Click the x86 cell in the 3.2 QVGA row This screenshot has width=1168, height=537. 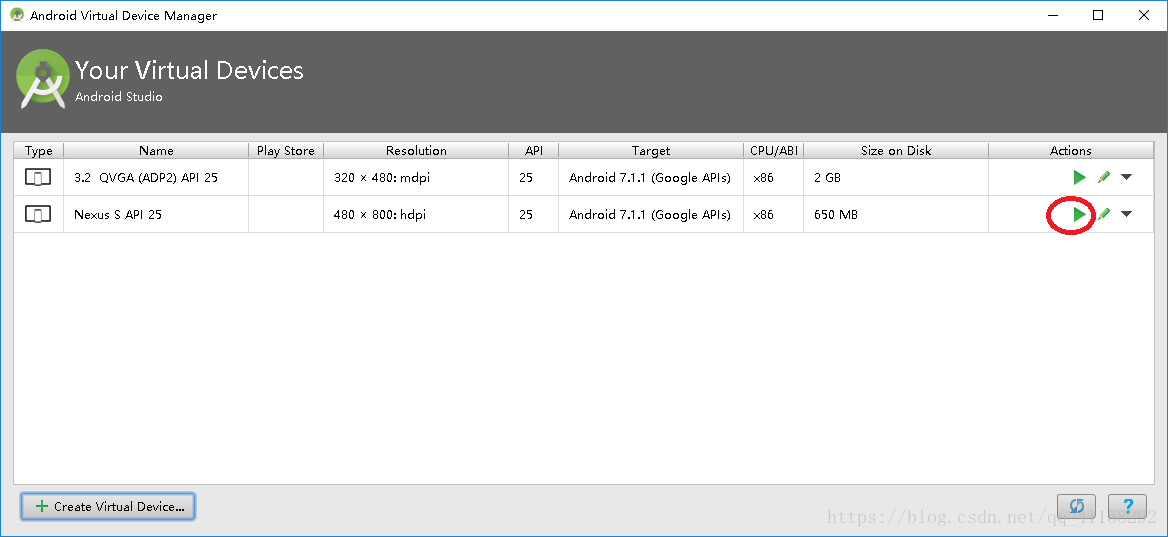774,177
